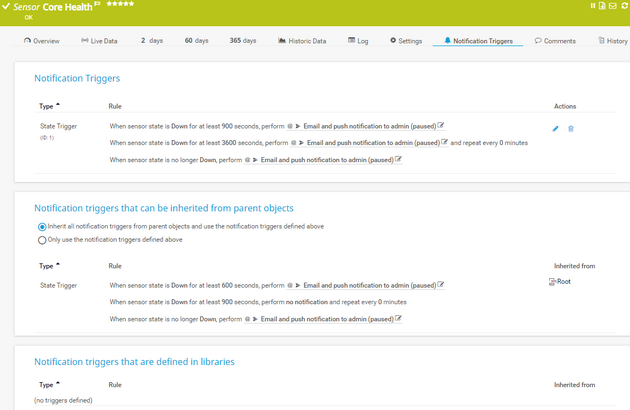Image resolution: width=630 pixels, height=410 pixels.
Task: Open edit icon after the 3600 seconds notification
Action: (x=445, y=142)
